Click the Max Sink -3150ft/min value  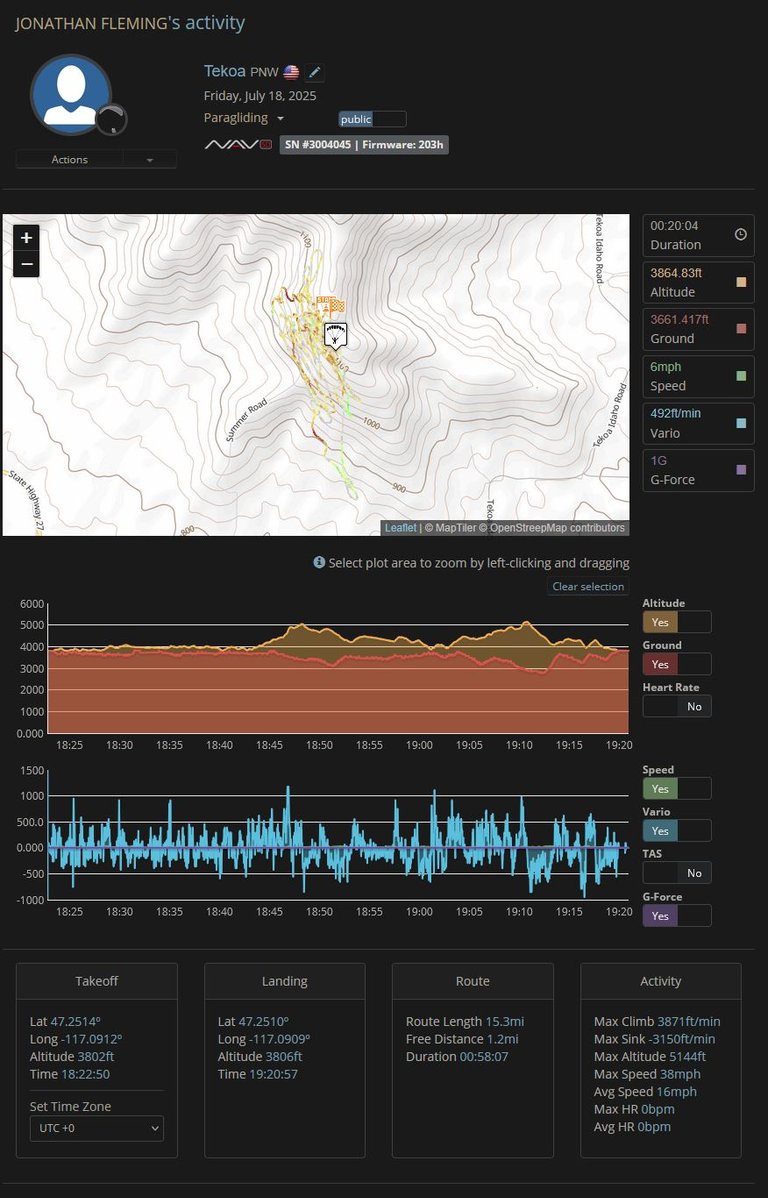(682, 1039)
